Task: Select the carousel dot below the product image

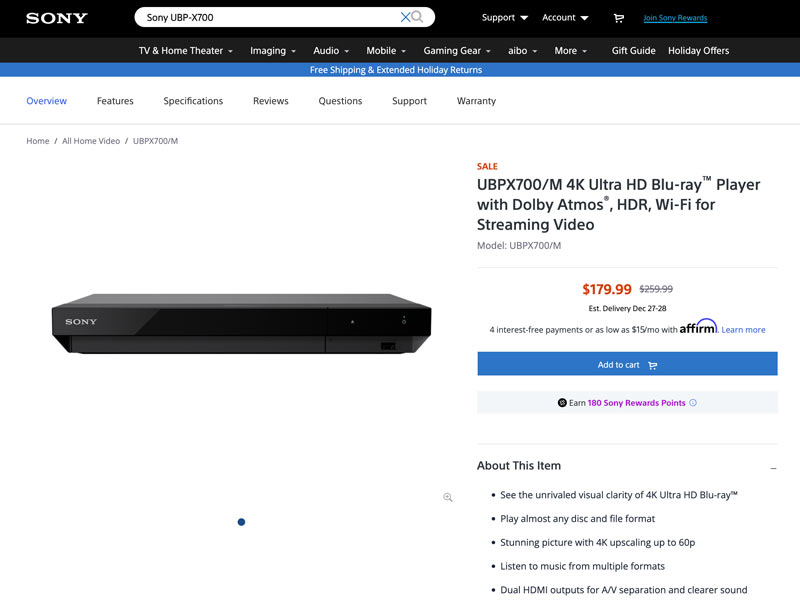Action: (241, 521)
